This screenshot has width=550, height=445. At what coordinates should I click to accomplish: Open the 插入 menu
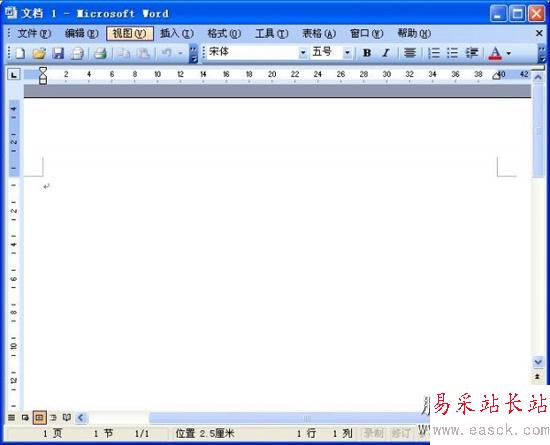[x=176, y=34]
